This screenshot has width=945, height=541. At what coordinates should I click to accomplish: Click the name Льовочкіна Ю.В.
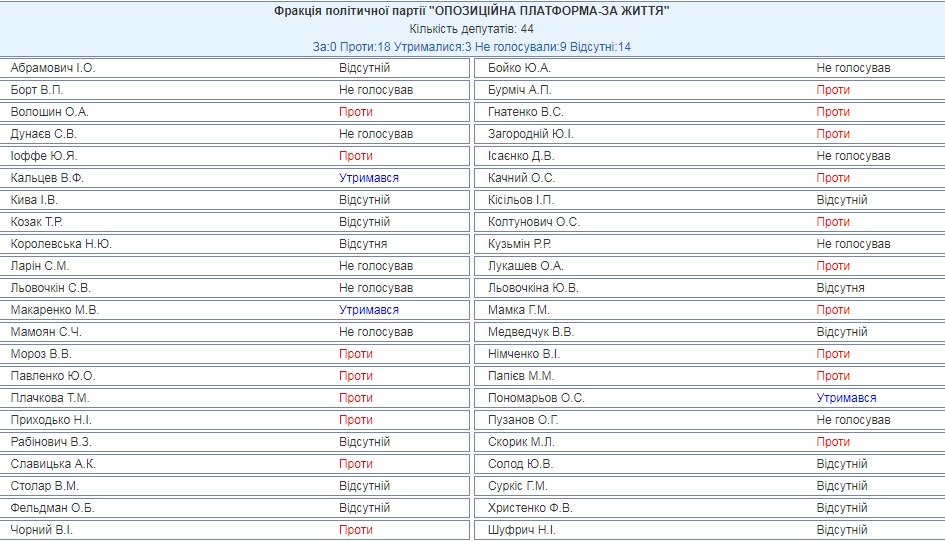pyautogui.click(x=533, y=288)
